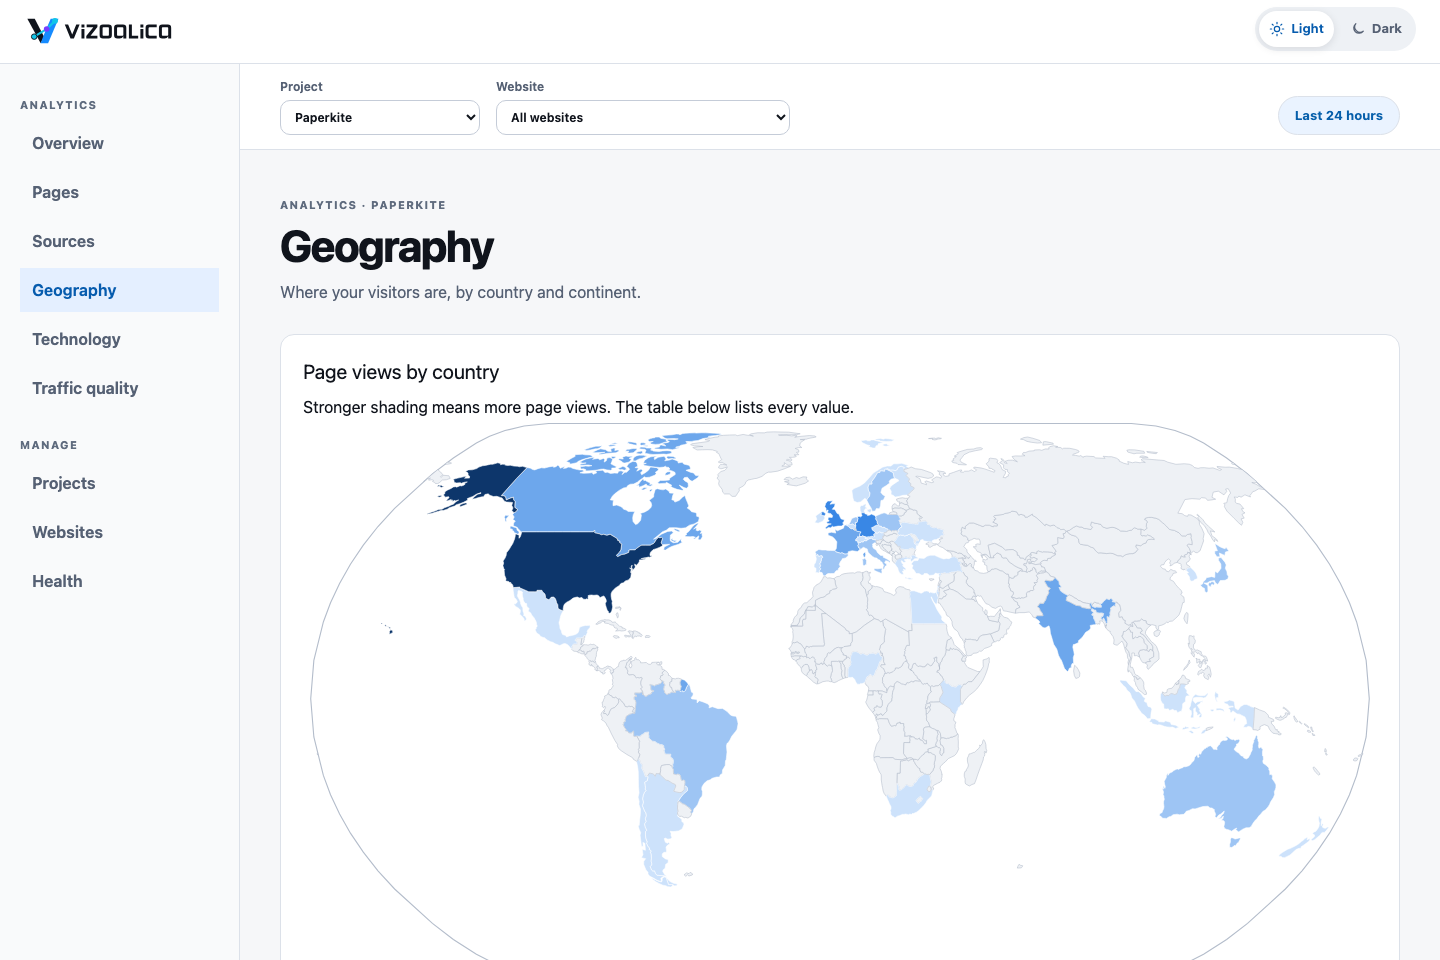Viewport: 1440px width, 960px height.
Task: Click the United States on the map
Action: (570, 565)
